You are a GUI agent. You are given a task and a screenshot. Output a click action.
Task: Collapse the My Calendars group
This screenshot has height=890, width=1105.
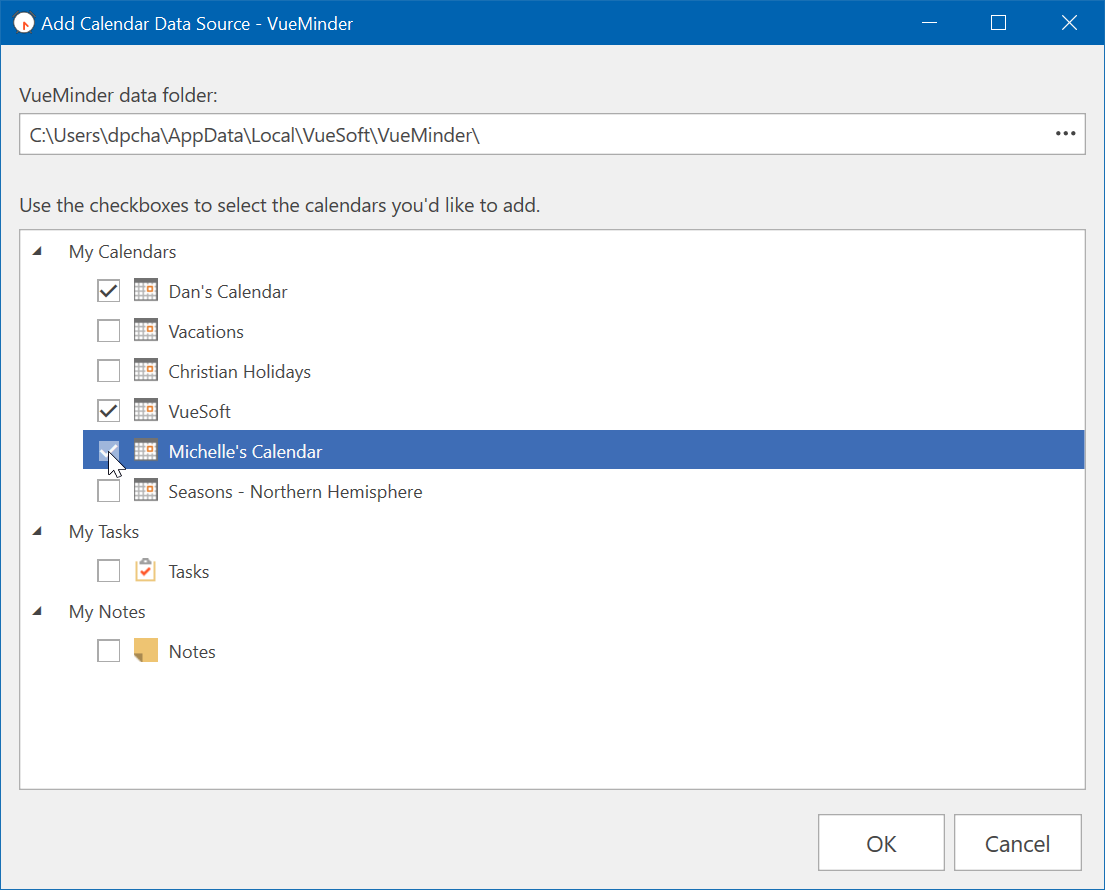[38, 251]
